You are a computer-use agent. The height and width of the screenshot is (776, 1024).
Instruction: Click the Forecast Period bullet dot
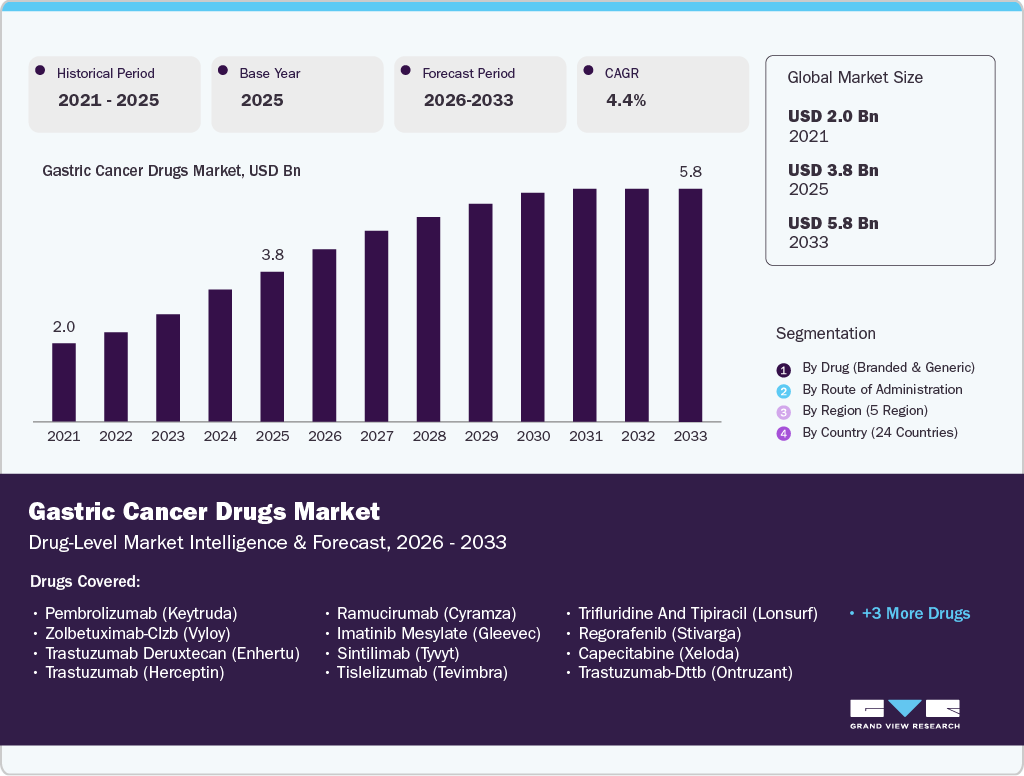tap(406, 71)
